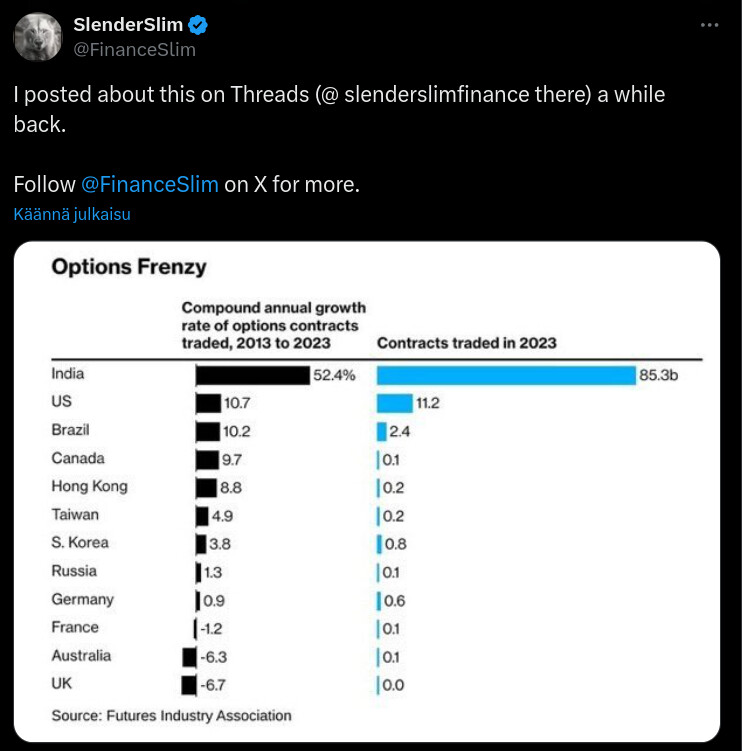
Task: Click Australia's negative -6.3 bar
Action: [x=189, y=657]
